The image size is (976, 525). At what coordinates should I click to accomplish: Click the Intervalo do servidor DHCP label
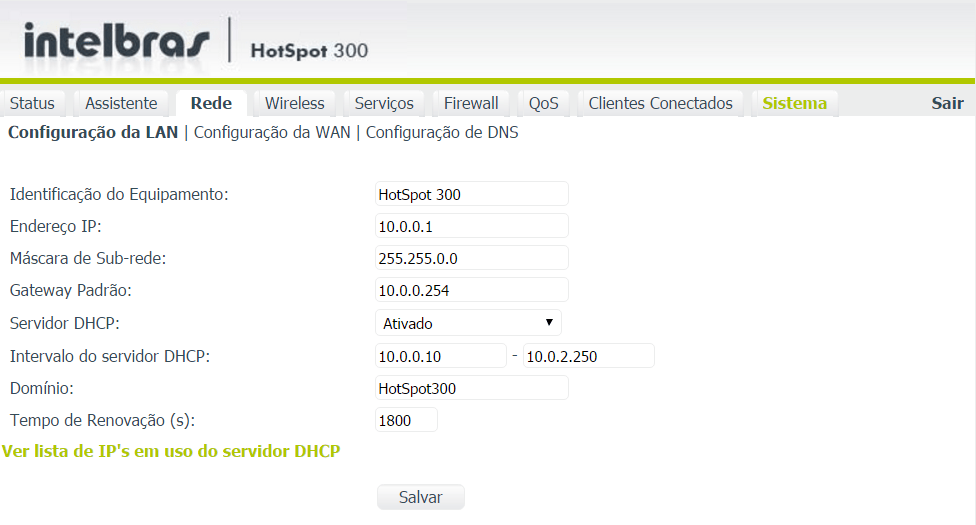(x=110, y=356)
